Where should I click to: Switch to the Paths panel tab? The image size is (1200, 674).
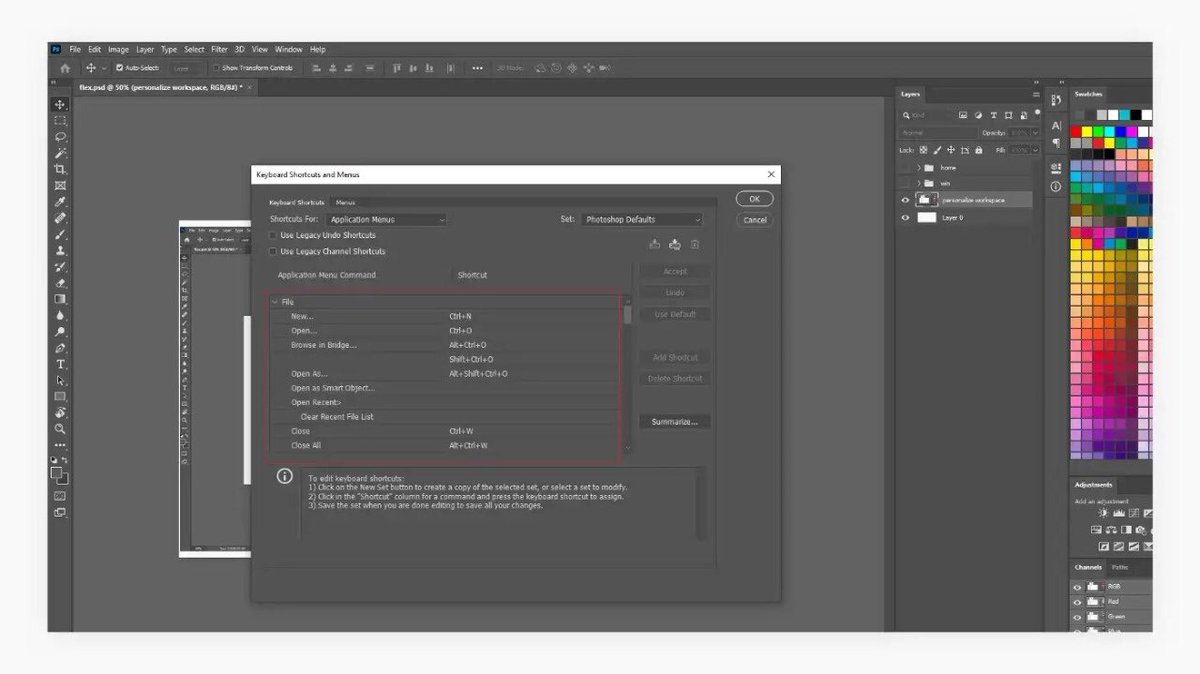(1120, 567)
